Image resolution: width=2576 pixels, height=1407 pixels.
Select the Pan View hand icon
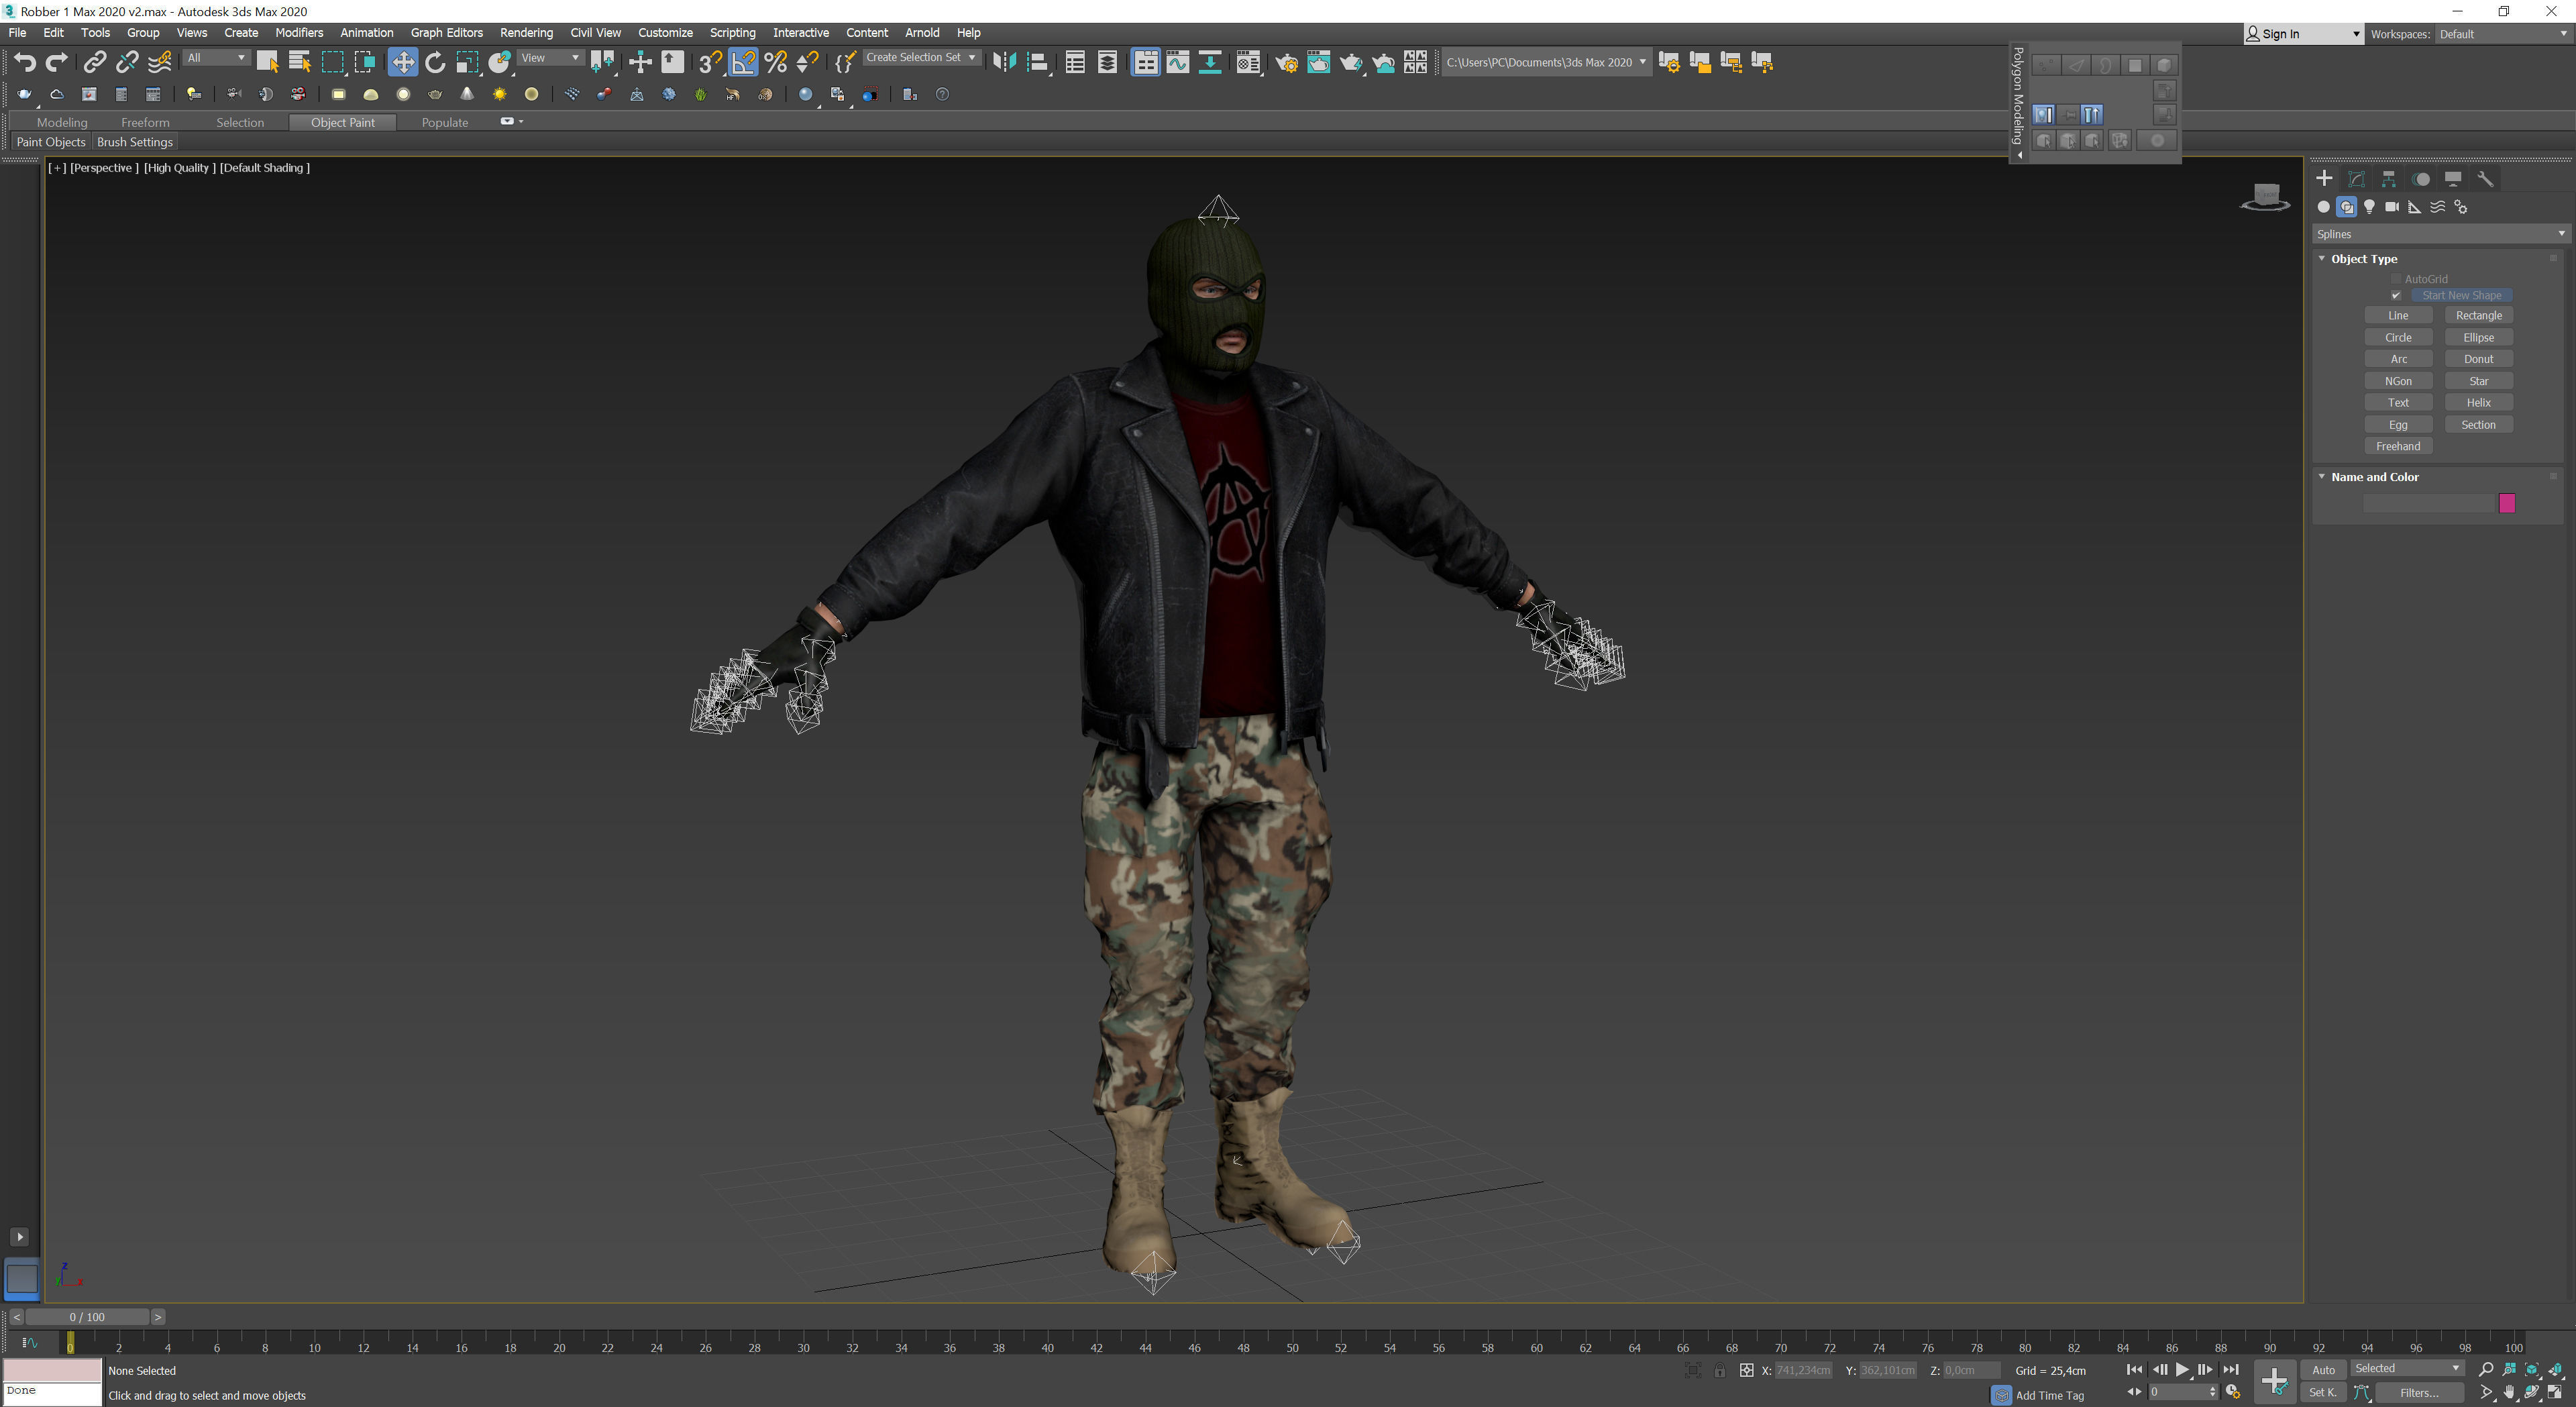tap(2509, 1392)
